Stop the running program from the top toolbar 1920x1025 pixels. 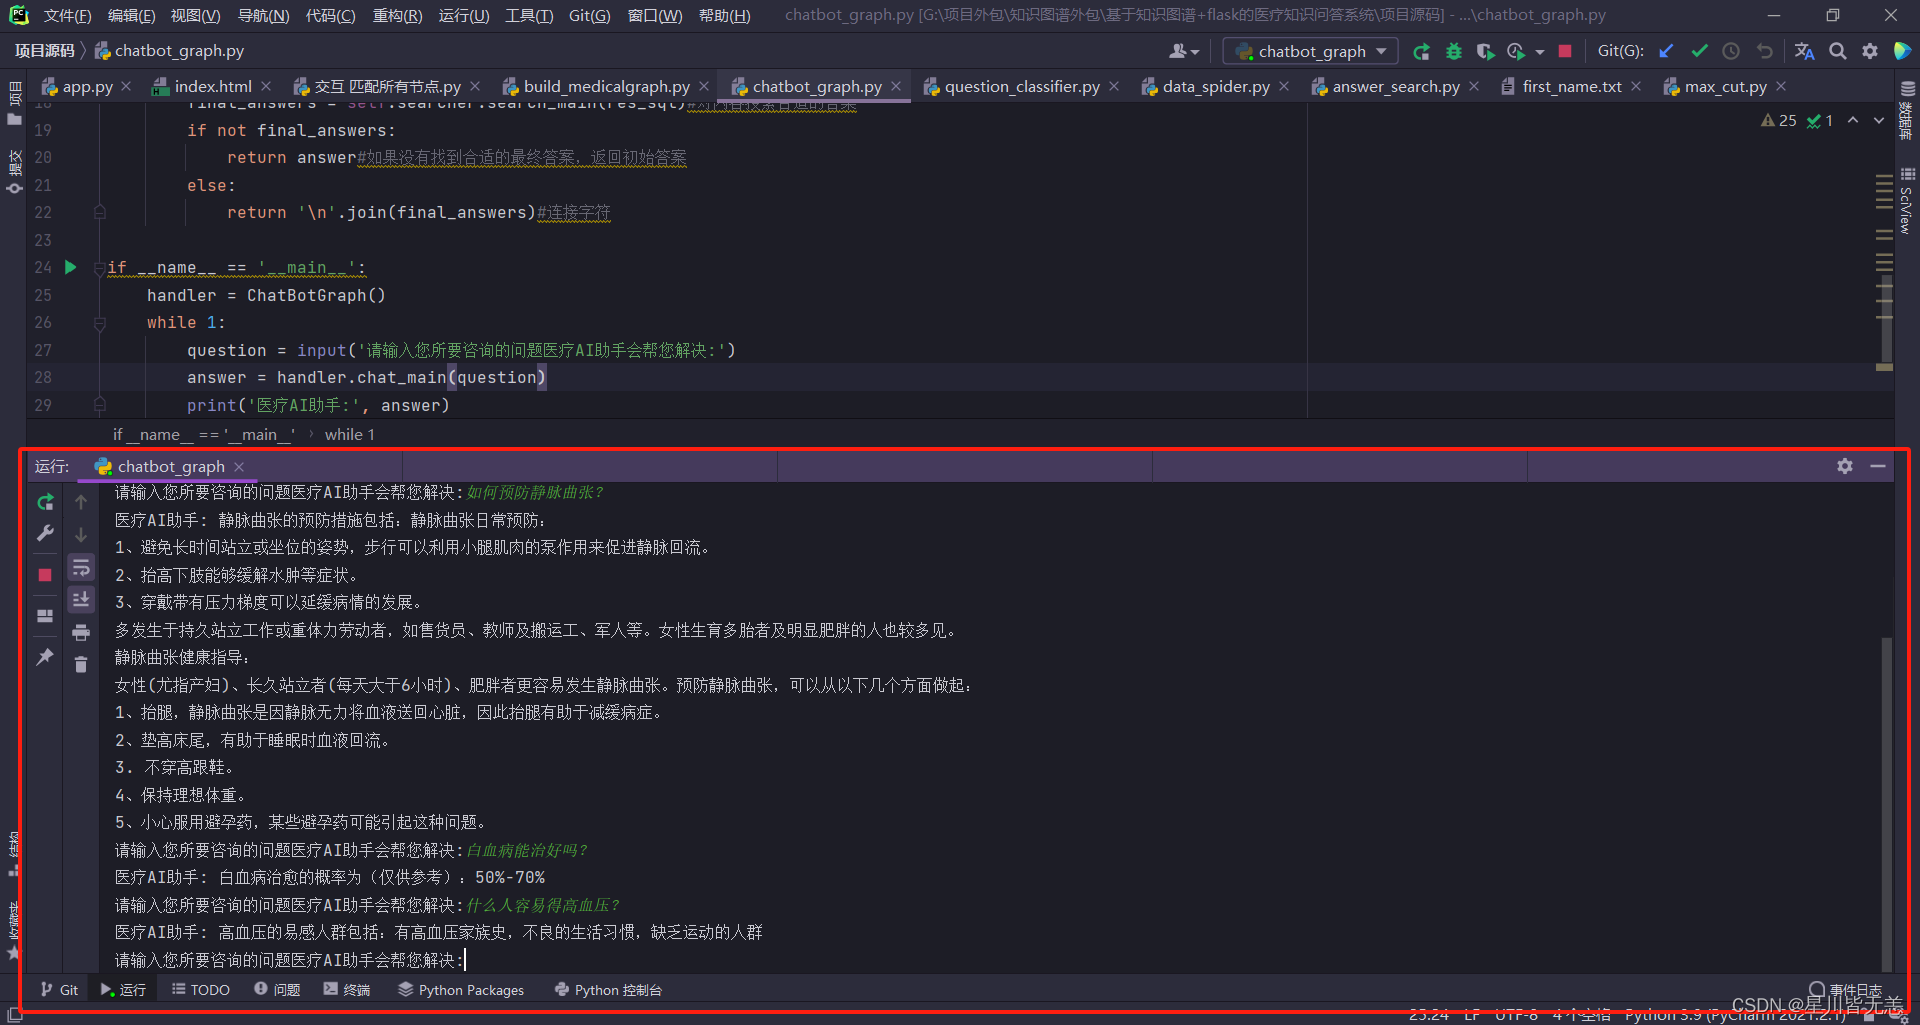pyautogui.click(x=1565, y=51)
